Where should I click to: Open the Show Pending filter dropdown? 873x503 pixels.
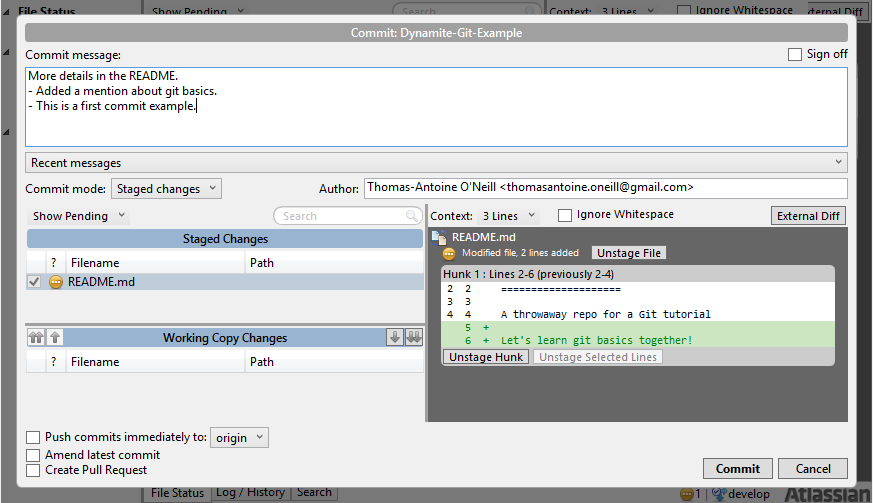point(78,216)
